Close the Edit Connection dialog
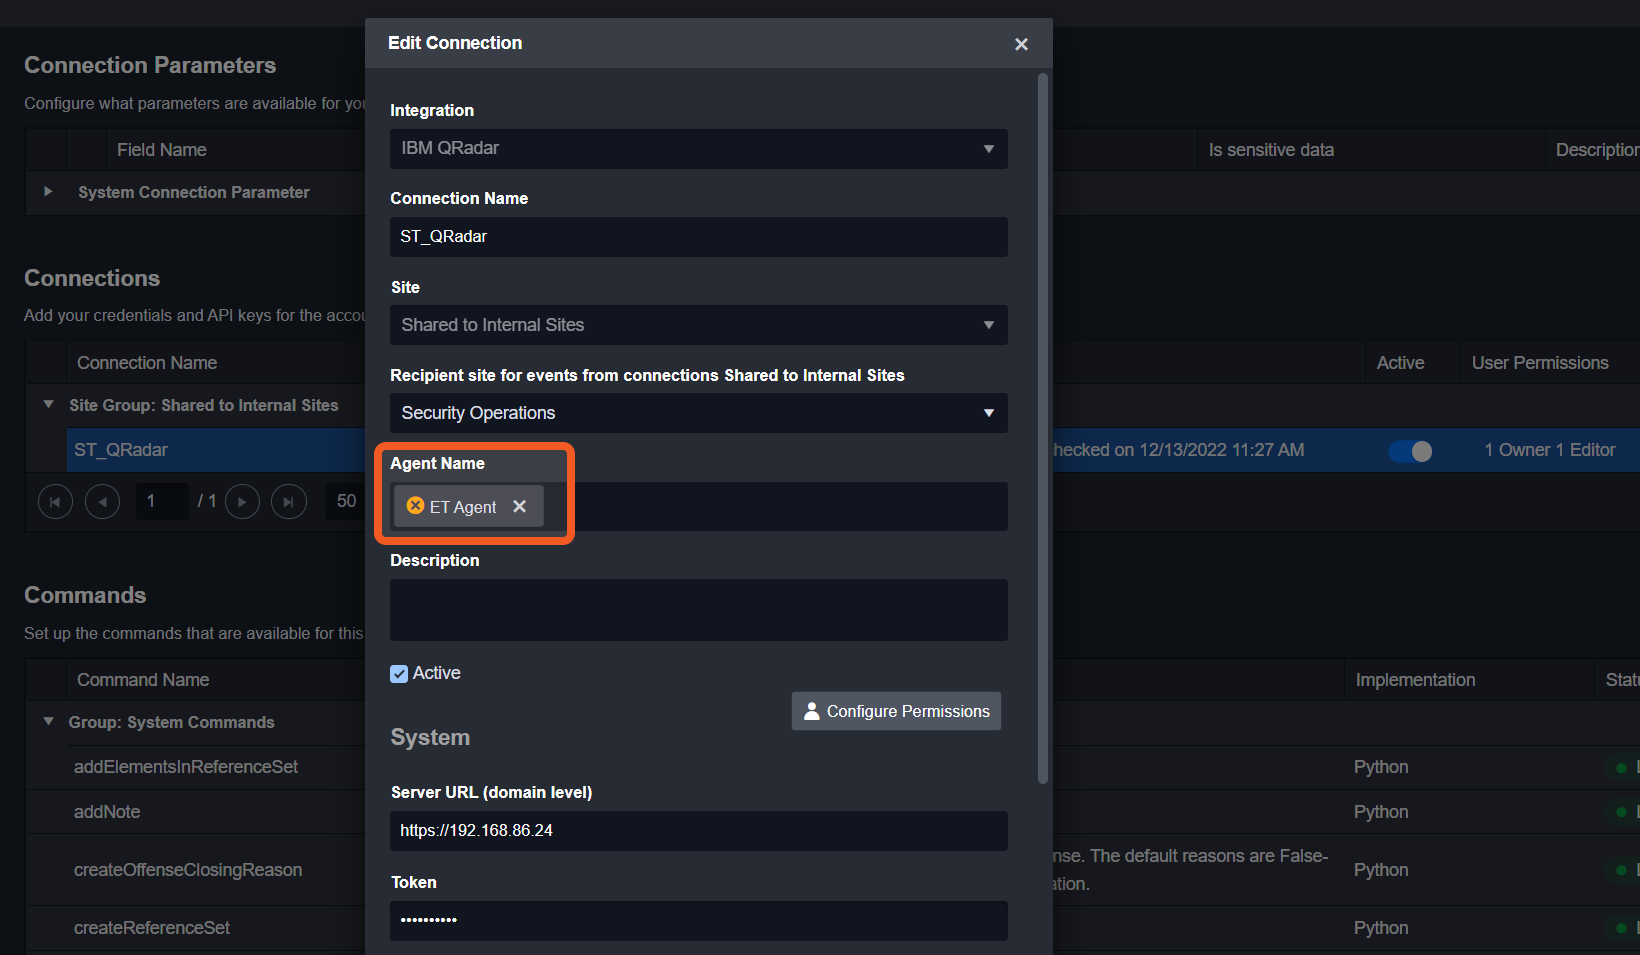Screen dimensions: 1640x955 tap(1021, 44)
